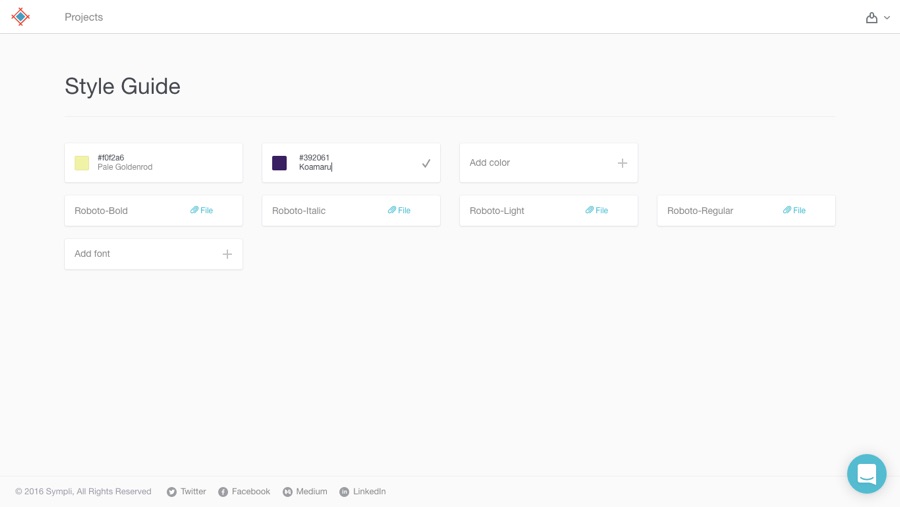Open the Facebook footer link

tap(244, 491)
